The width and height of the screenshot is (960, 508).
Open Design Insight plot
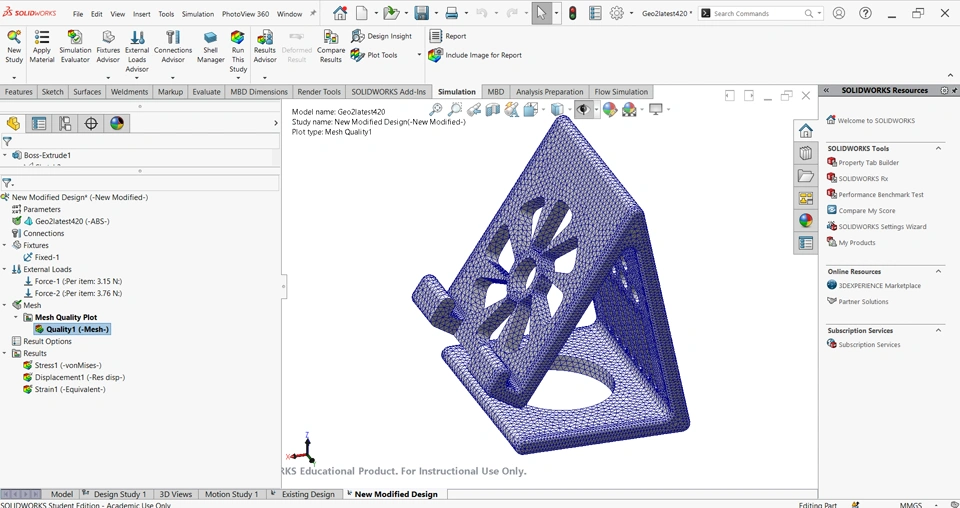tap(381, 36)
